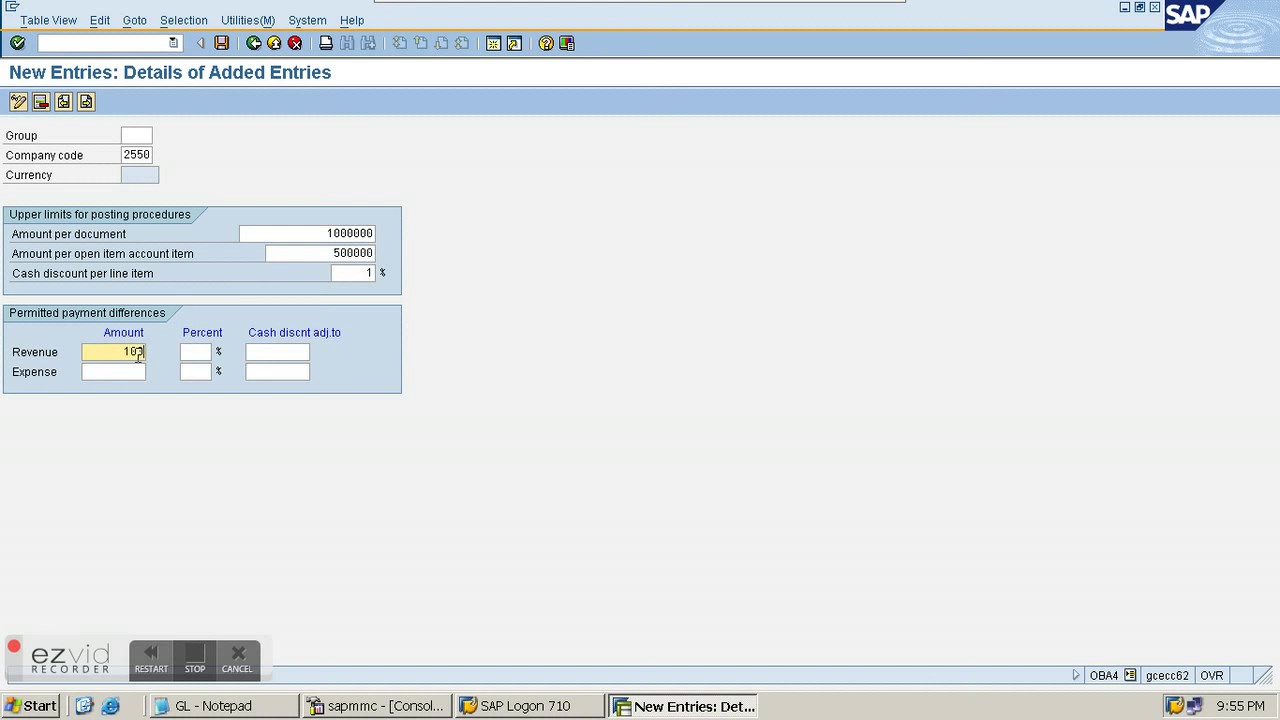Viewport: 1280px width, 720px height.
Task: Click the Revenue Percent field
Action: tap(196, 352)
